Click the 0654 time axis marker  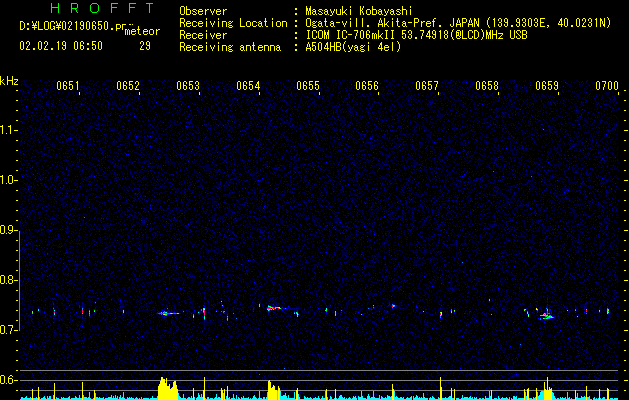(248, 86)
